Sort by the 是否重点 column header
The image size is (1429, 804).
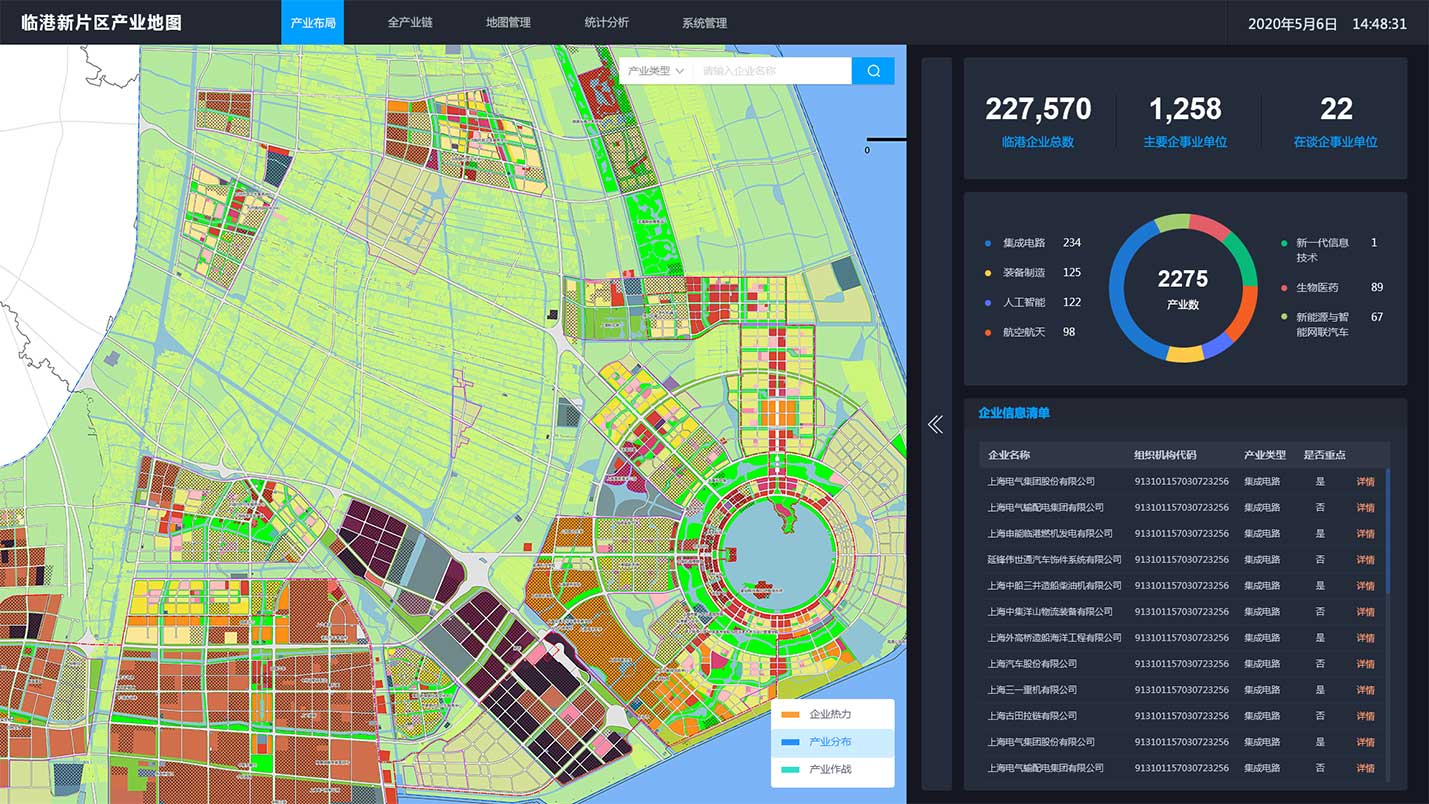coord(1324,455)
